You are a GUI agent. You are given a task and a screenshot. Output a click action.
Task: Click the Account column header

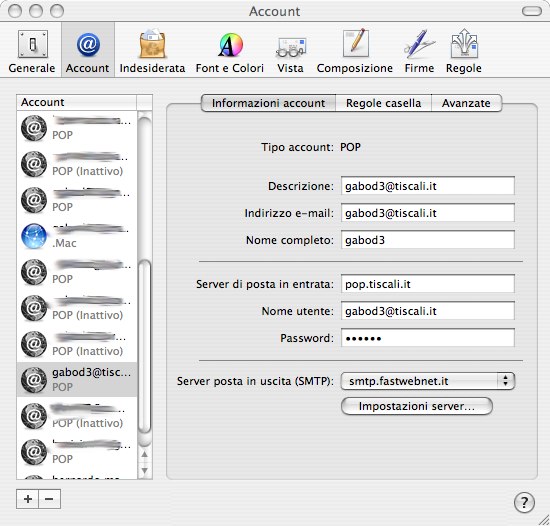pos(76,102)
